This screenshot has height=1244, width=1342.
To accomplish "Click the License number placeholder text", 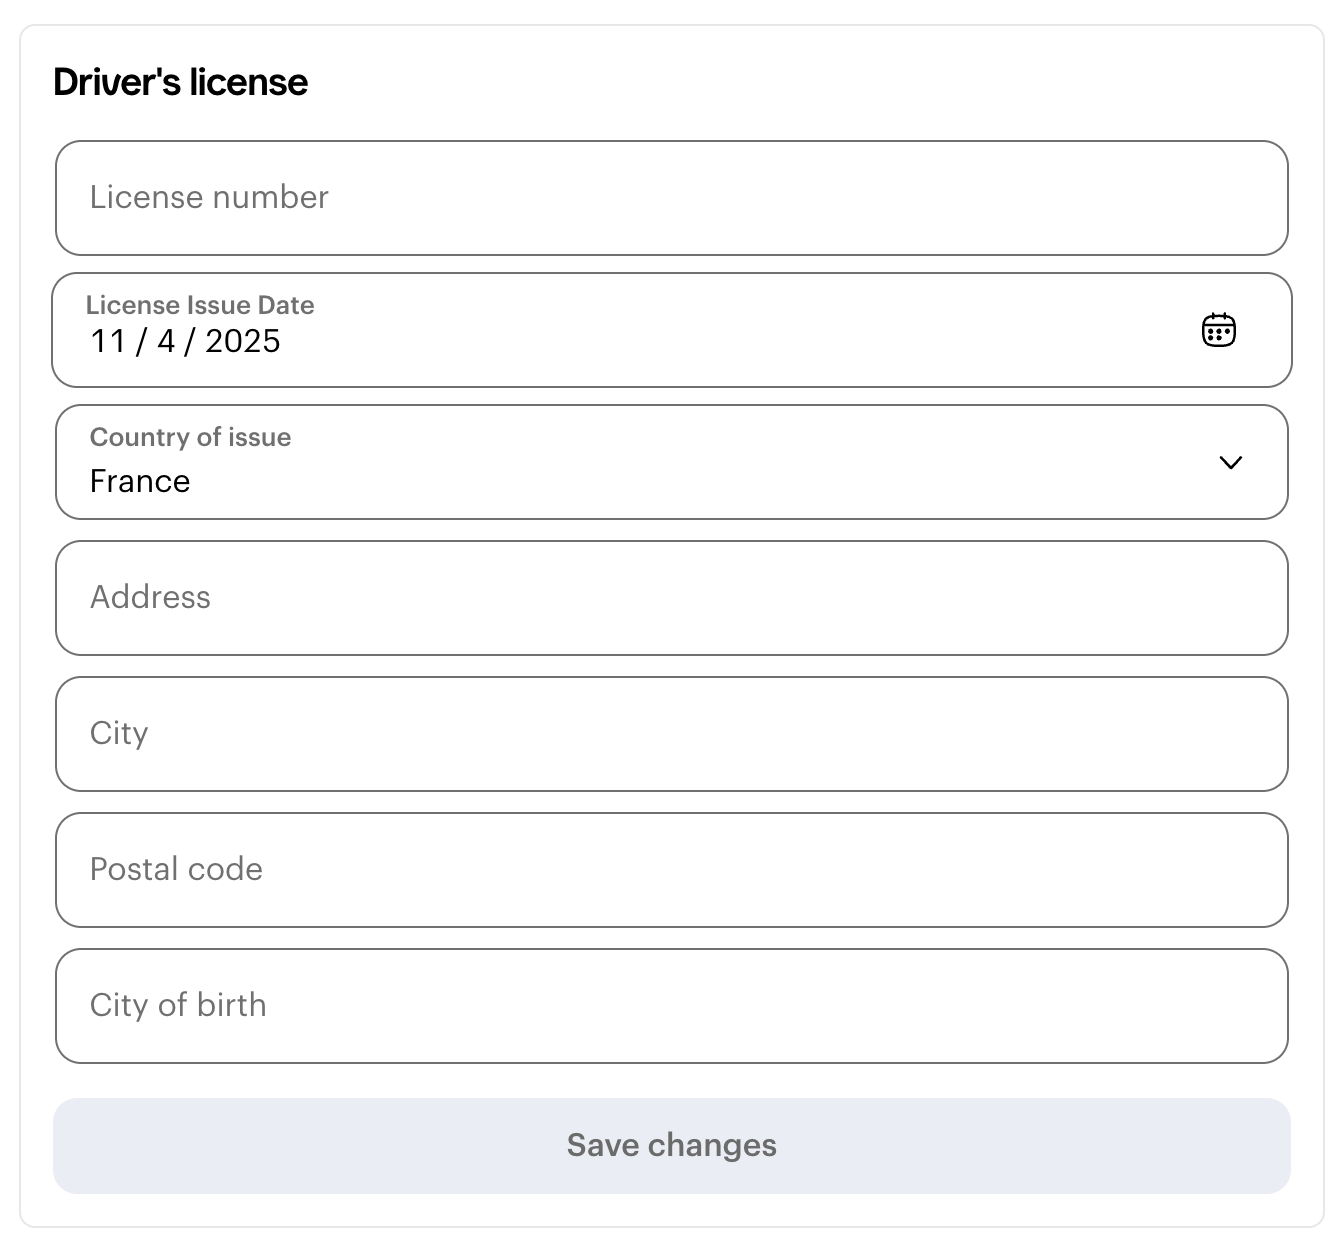I will [209, 197].
